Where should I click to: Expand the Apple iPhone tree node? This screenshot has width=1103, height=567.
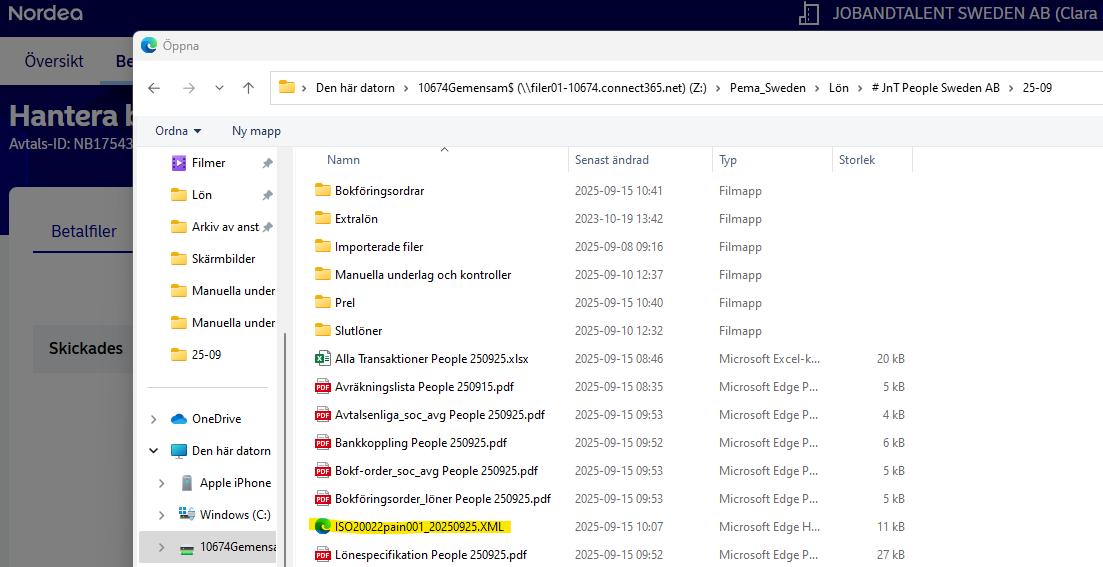[162, 483]
